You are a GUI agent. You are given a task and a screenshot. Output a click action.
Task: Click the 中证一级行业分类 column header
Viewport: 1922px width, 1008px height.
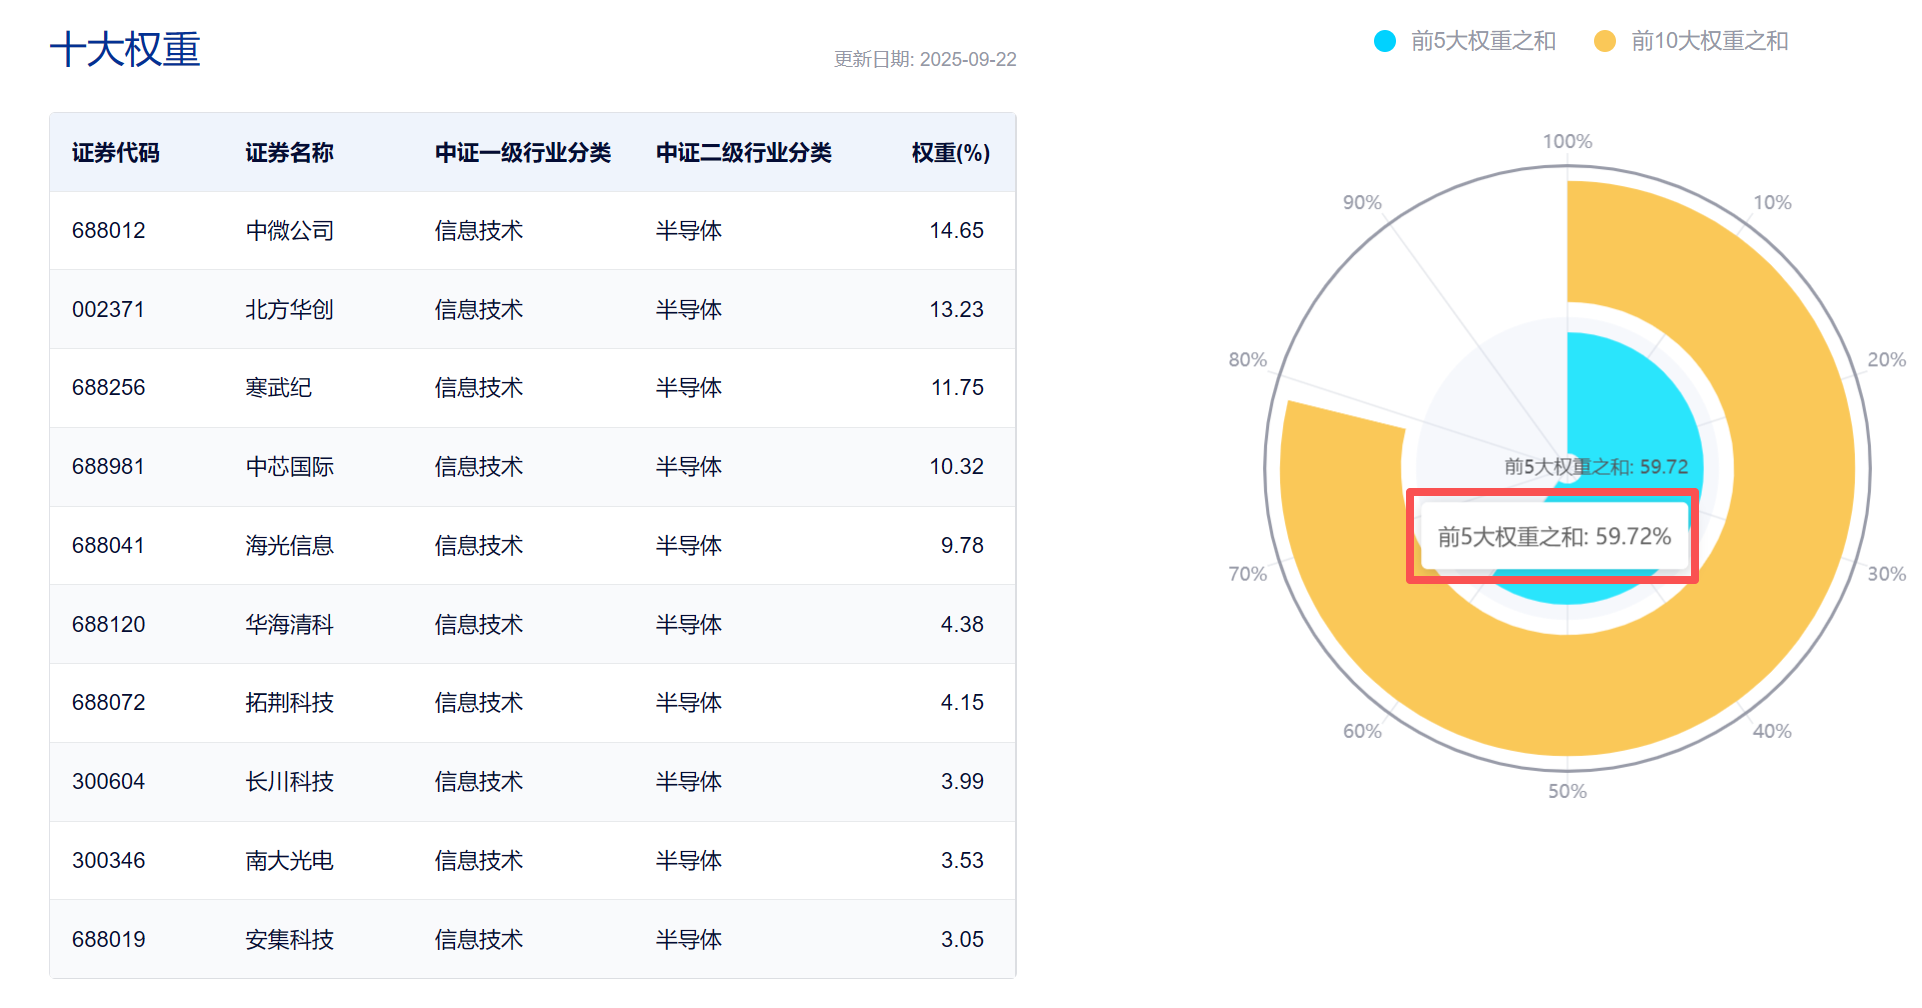(522, 153)
